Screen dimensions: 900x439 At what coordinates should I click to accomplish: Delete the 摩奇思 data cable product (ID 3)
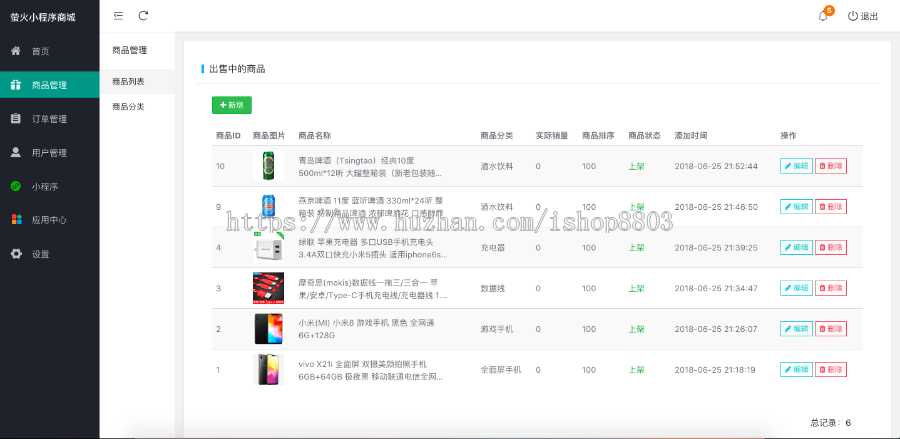tap(831, 288)
